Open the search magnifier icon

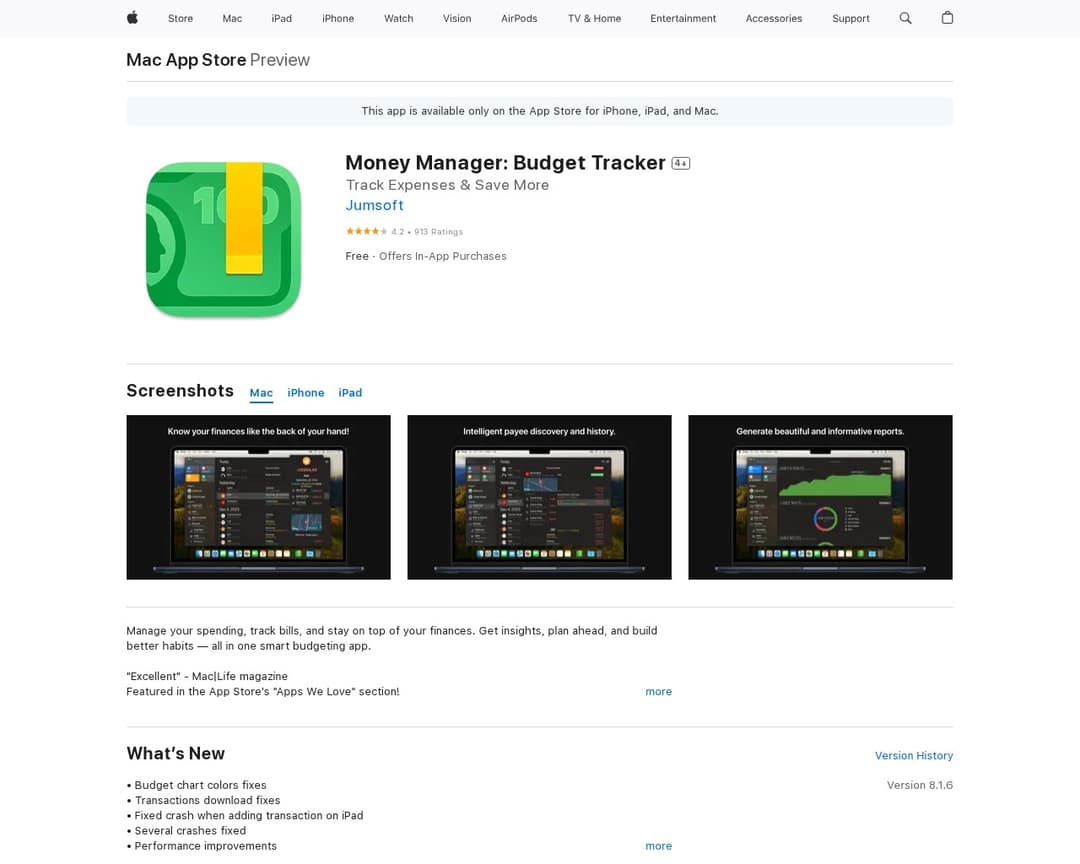tap(905, 18)
